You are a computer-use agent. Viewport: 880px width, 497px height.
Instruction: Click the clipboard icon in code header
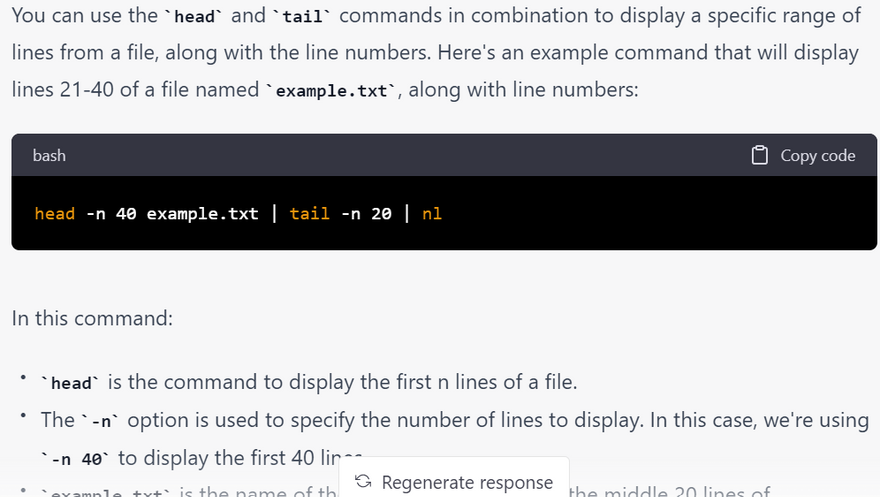(x=760, y=155)
